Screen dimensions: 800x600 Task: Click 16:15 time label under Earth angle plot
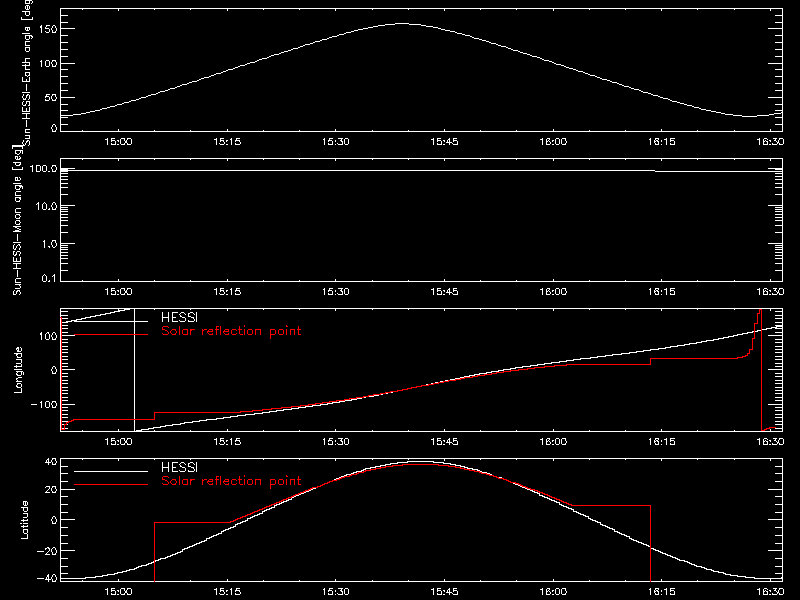pos(662,142)
